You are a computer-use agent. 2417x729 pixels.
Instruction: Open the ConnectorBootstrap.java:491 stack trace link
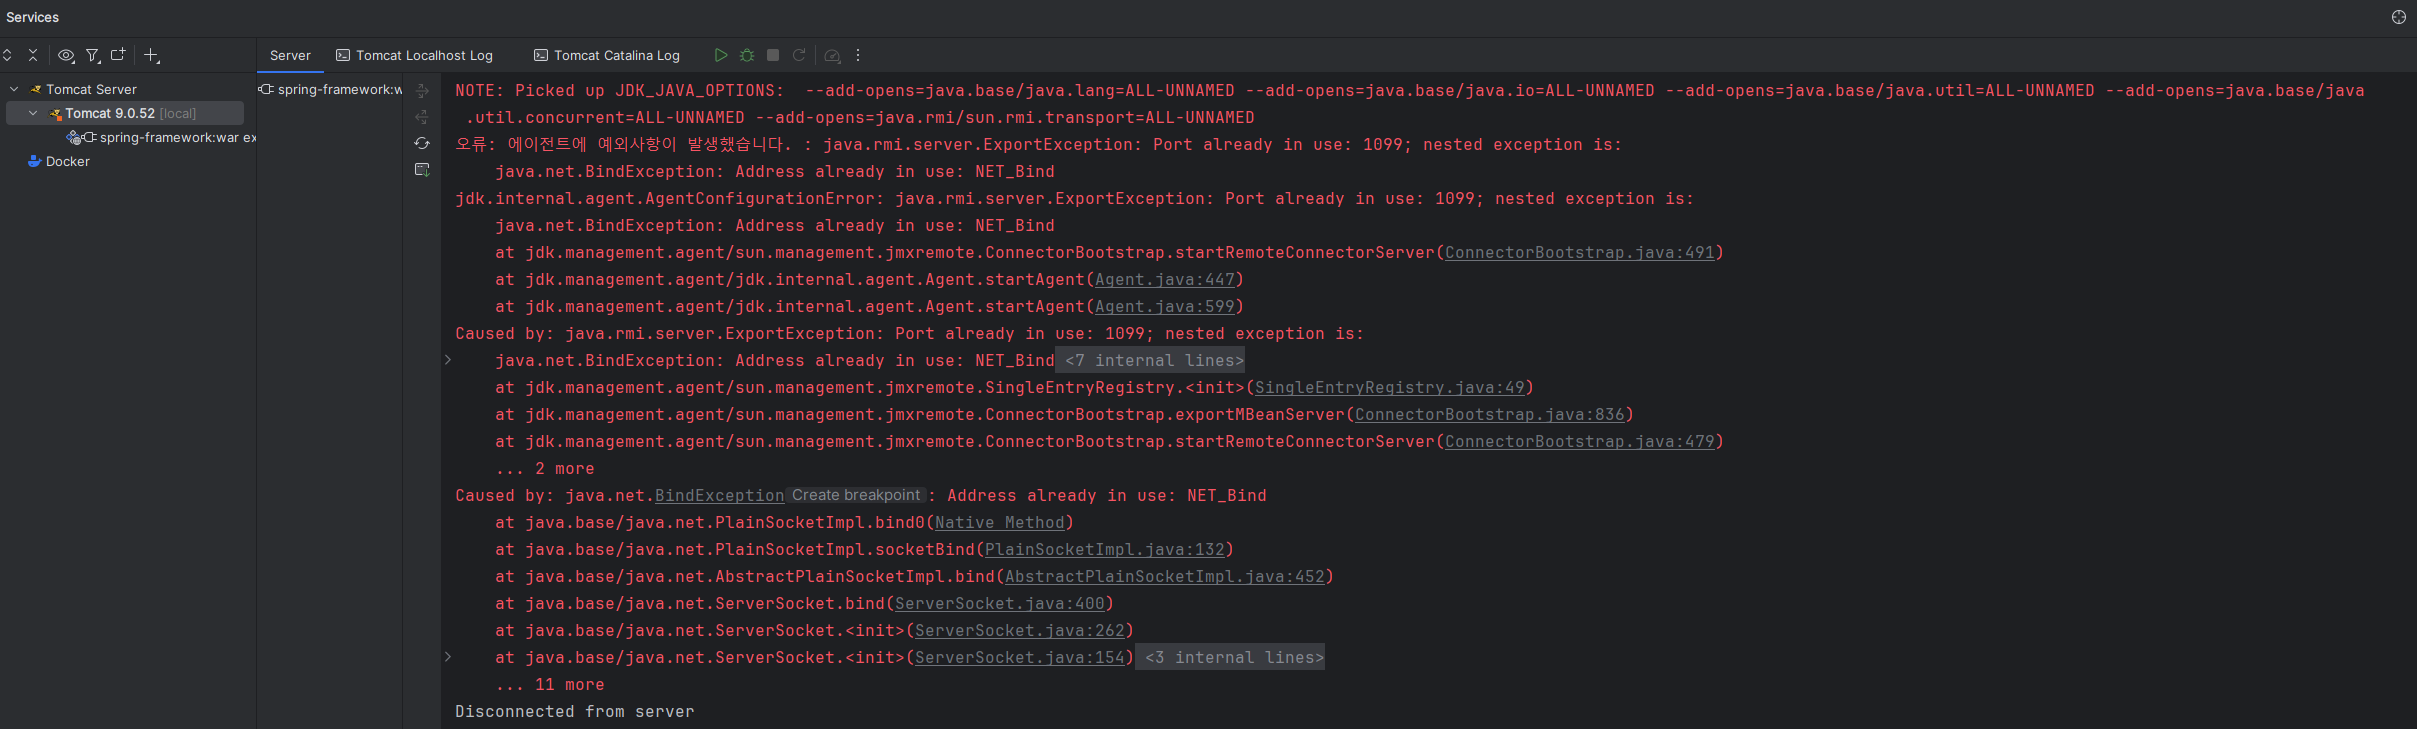tap(1582, 252)
